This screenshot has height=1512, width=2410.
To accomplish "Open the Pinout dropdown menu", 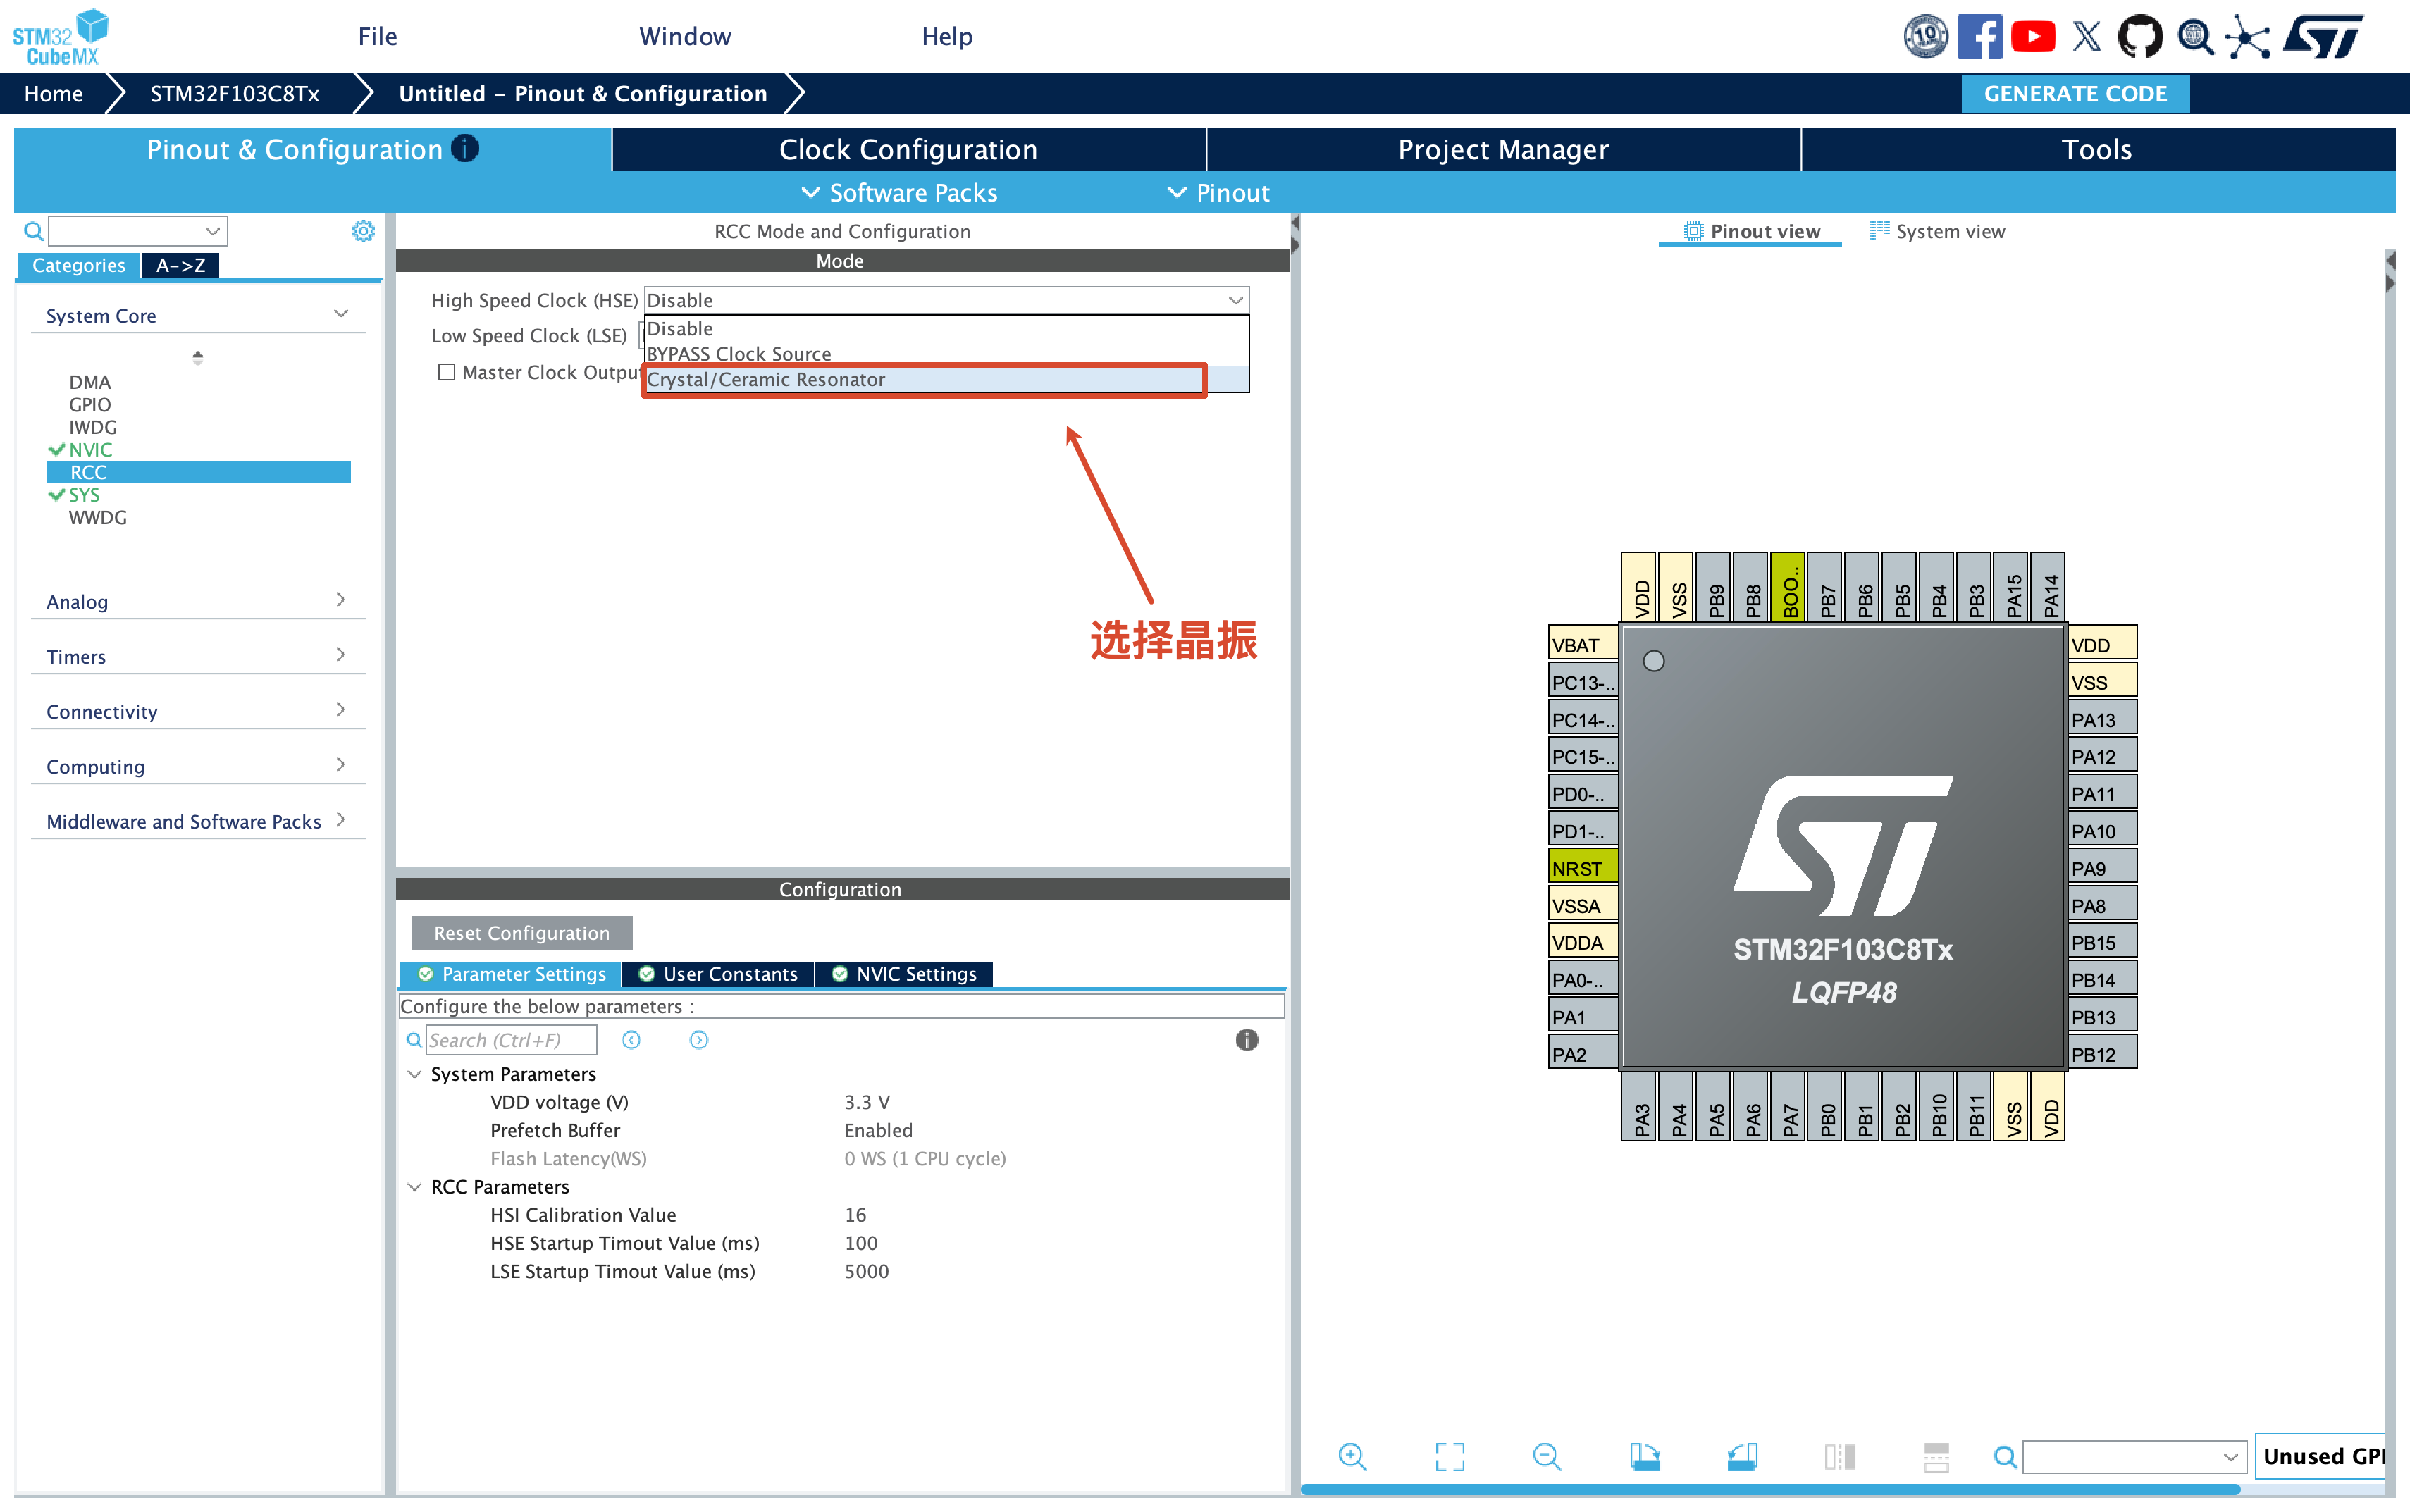I will pyautogui.click(x=1219, y=192).
